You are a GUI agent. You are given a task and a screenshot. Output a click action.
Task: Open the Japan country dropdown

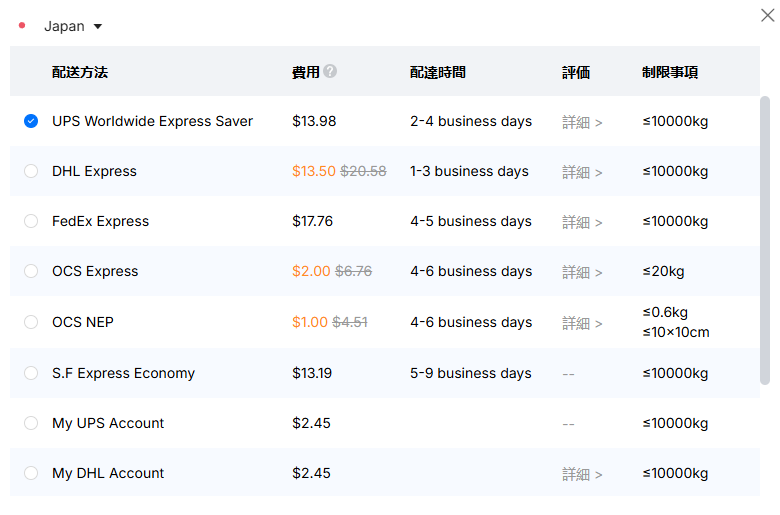(73, 26)
